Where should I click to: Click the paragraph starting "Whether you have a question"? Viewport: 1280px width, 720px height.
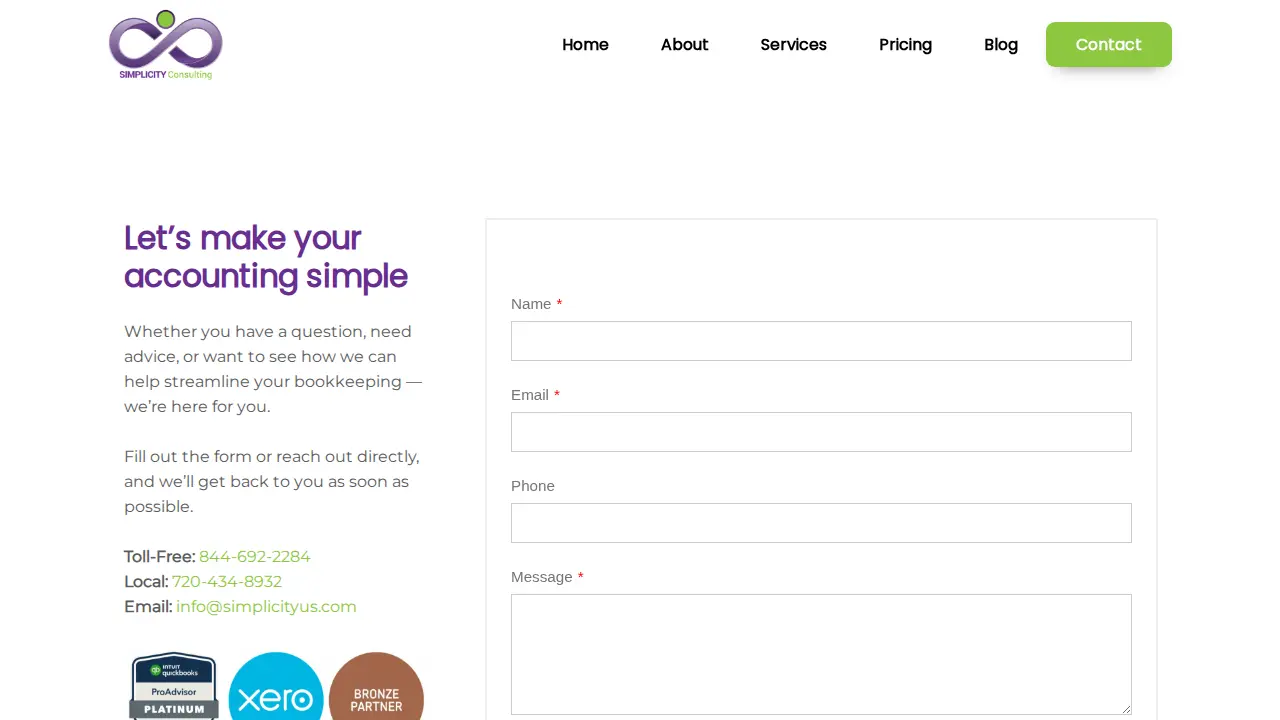(273, 369)
